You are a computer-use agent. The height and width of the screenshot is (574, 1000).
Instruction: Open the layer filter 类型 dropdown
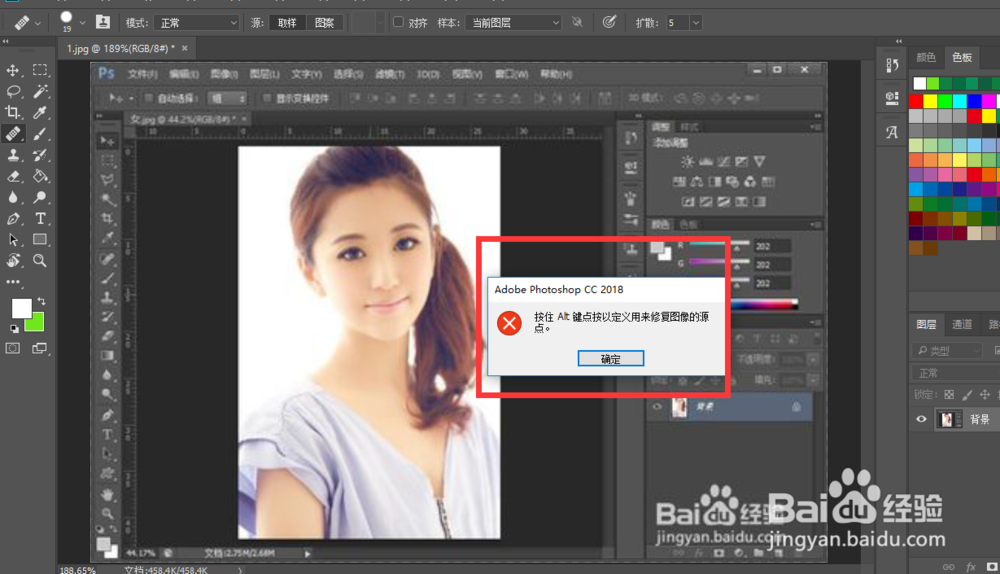pos(947,351)
